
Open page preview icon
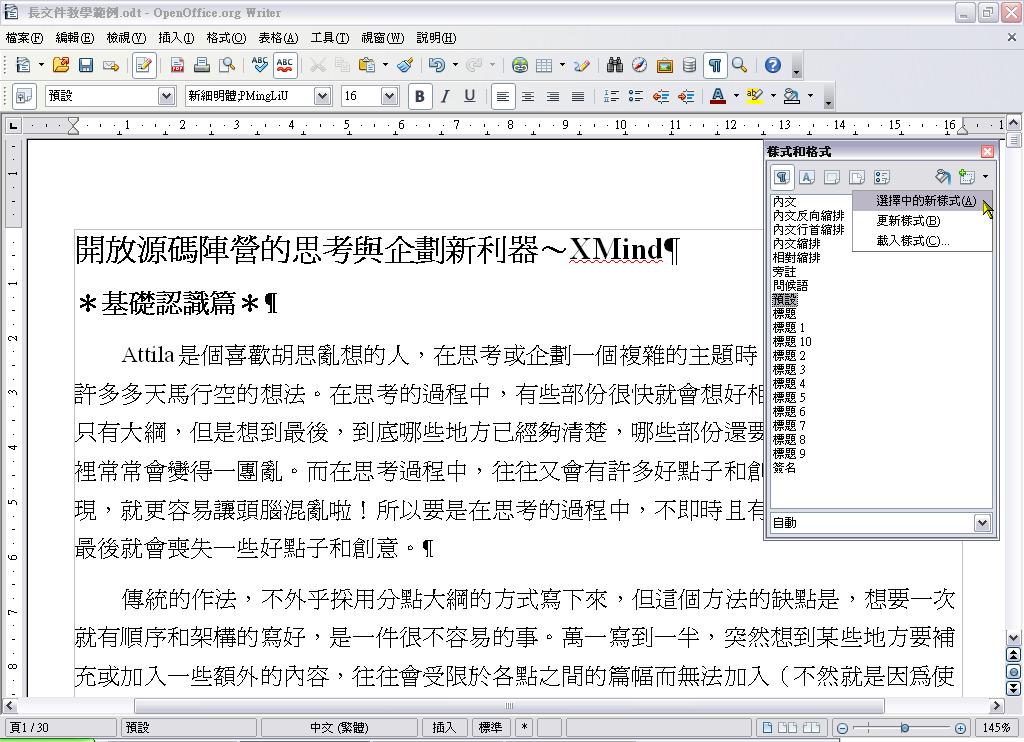pos(227,65)
